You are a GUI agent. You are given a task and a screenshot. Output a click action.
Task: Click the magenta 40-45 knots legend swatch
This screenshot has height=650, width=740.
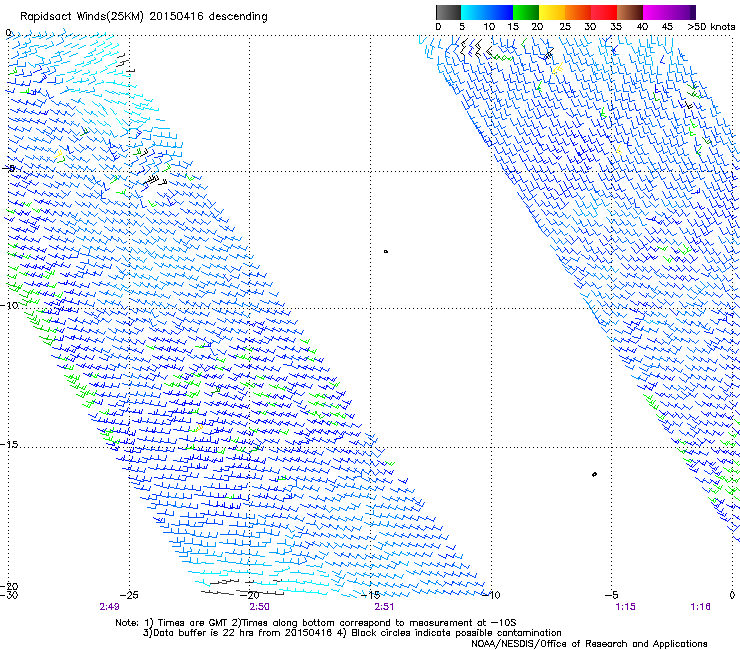click(x=656, y=12)
